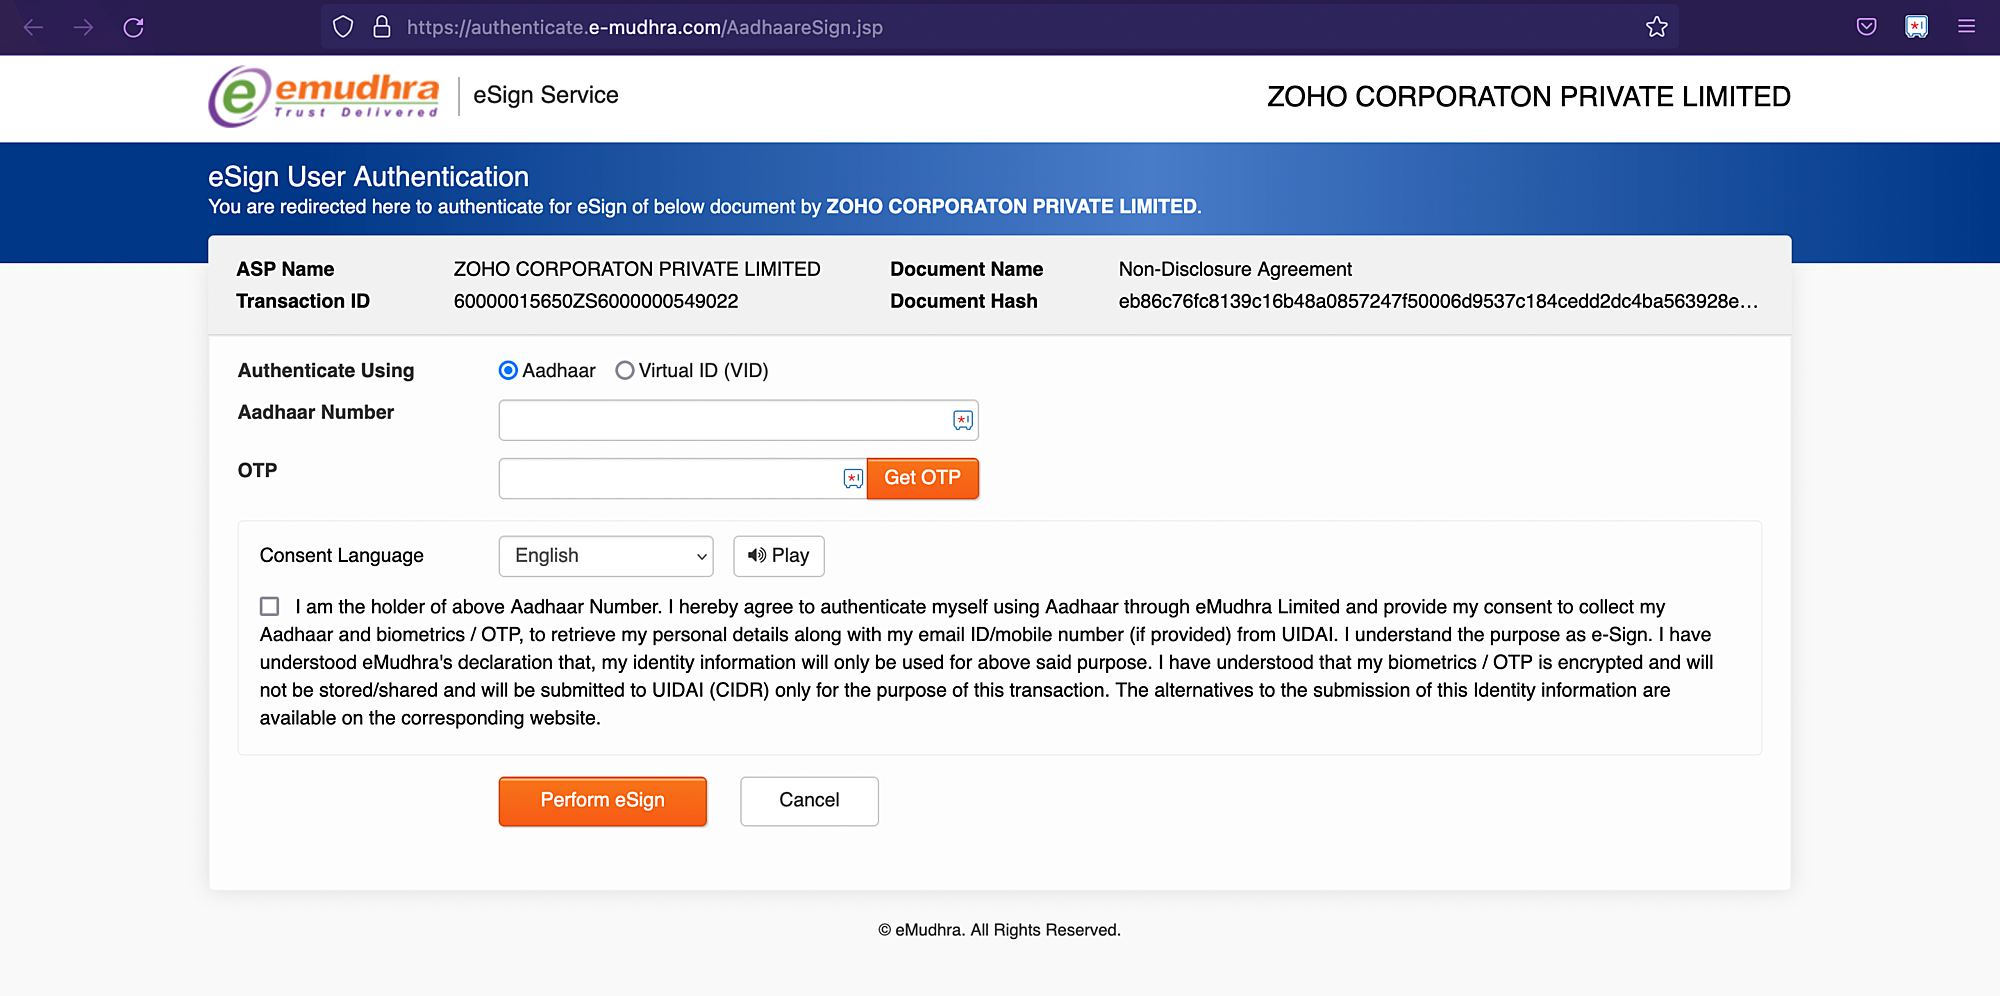Screen dimensions: 2000x996
Task: Open the tracking protection shield icon
Action: pos(343,27)
